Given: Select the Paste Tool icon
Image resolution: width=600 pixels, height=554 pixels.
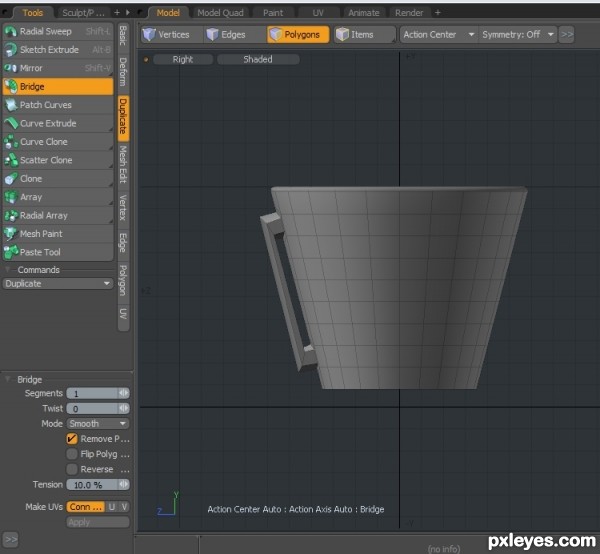Looking at the screenshot, I should [11, 252].
